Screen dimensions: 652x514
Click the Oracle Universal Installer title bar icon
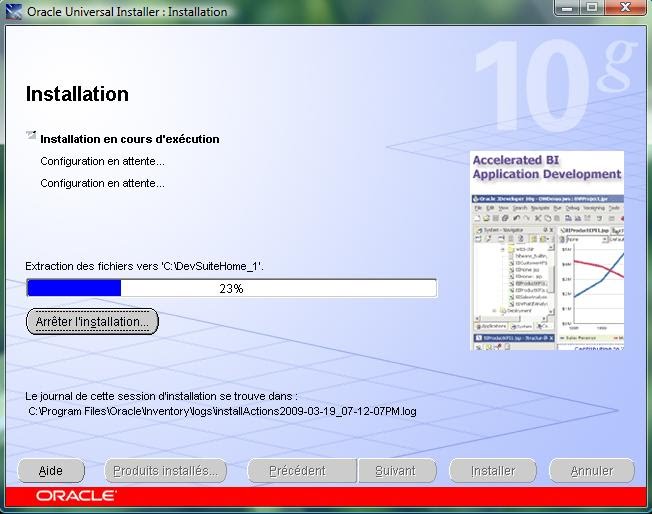click(x=14, y=11)
